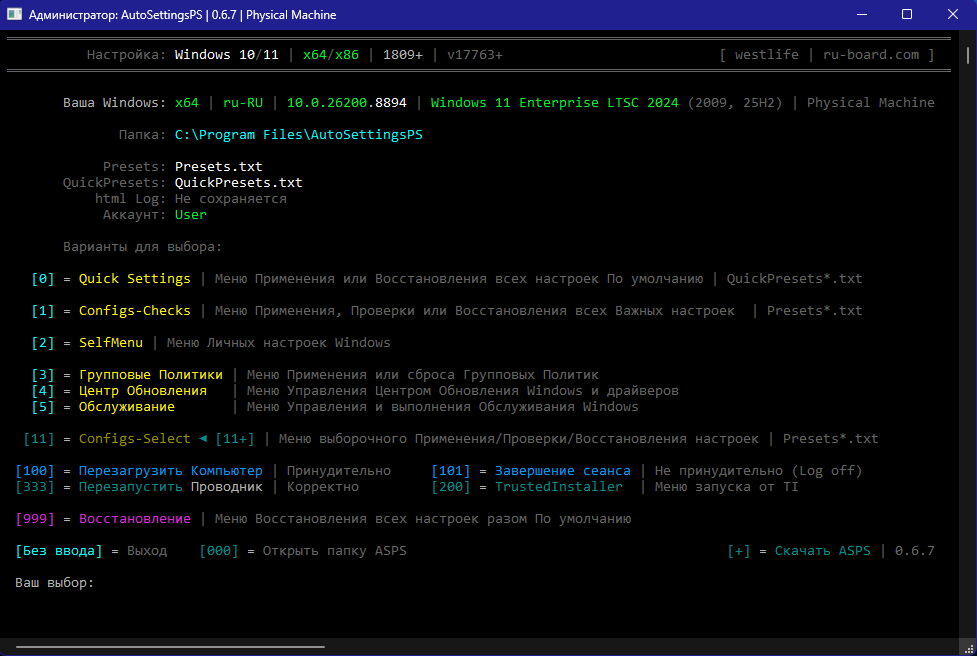The image size is (977, 656).
Task: Click 'Перезагрузить Компьютер' option
Action: pos(171,470)
